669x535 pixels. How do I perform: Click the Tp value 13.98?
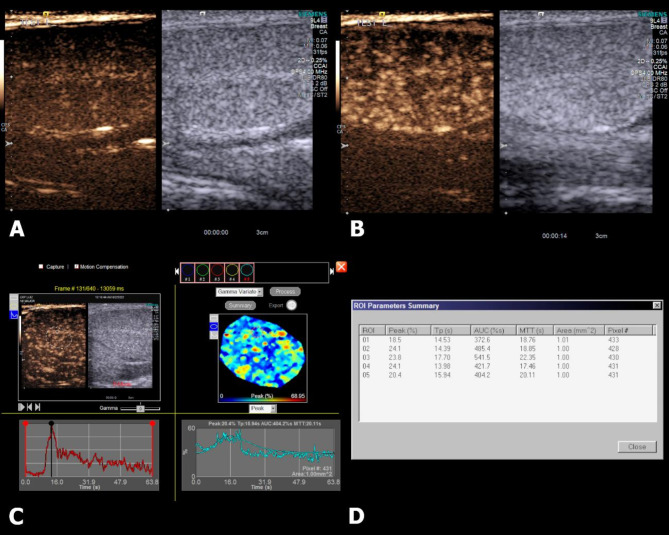(442, 366)
